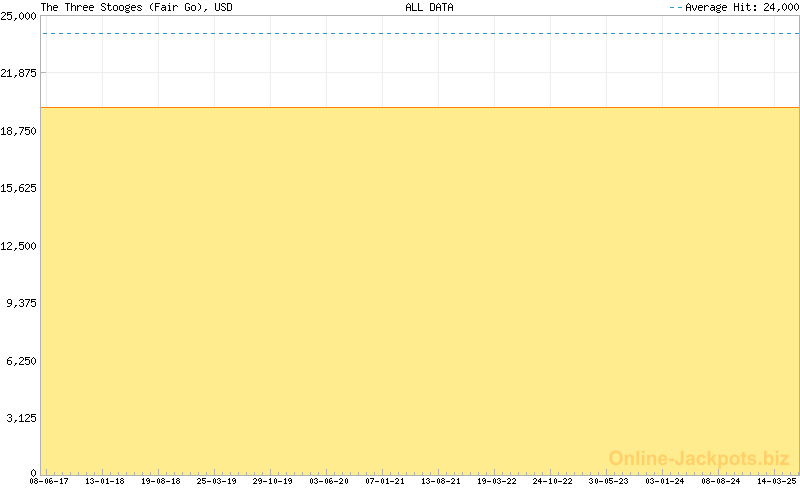800x490 pixels.
Task: Click the 6,250 y-axis value
Action: 22,361
